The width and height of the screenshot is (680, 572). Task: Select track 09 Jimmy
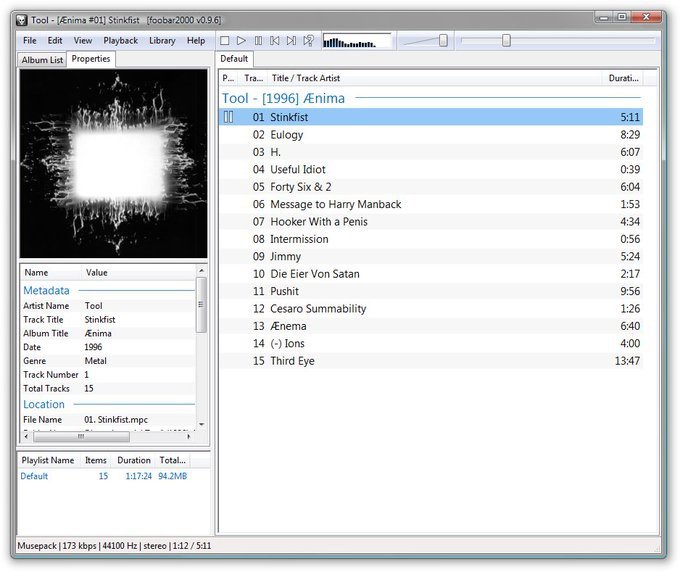(x=431, y=256)
